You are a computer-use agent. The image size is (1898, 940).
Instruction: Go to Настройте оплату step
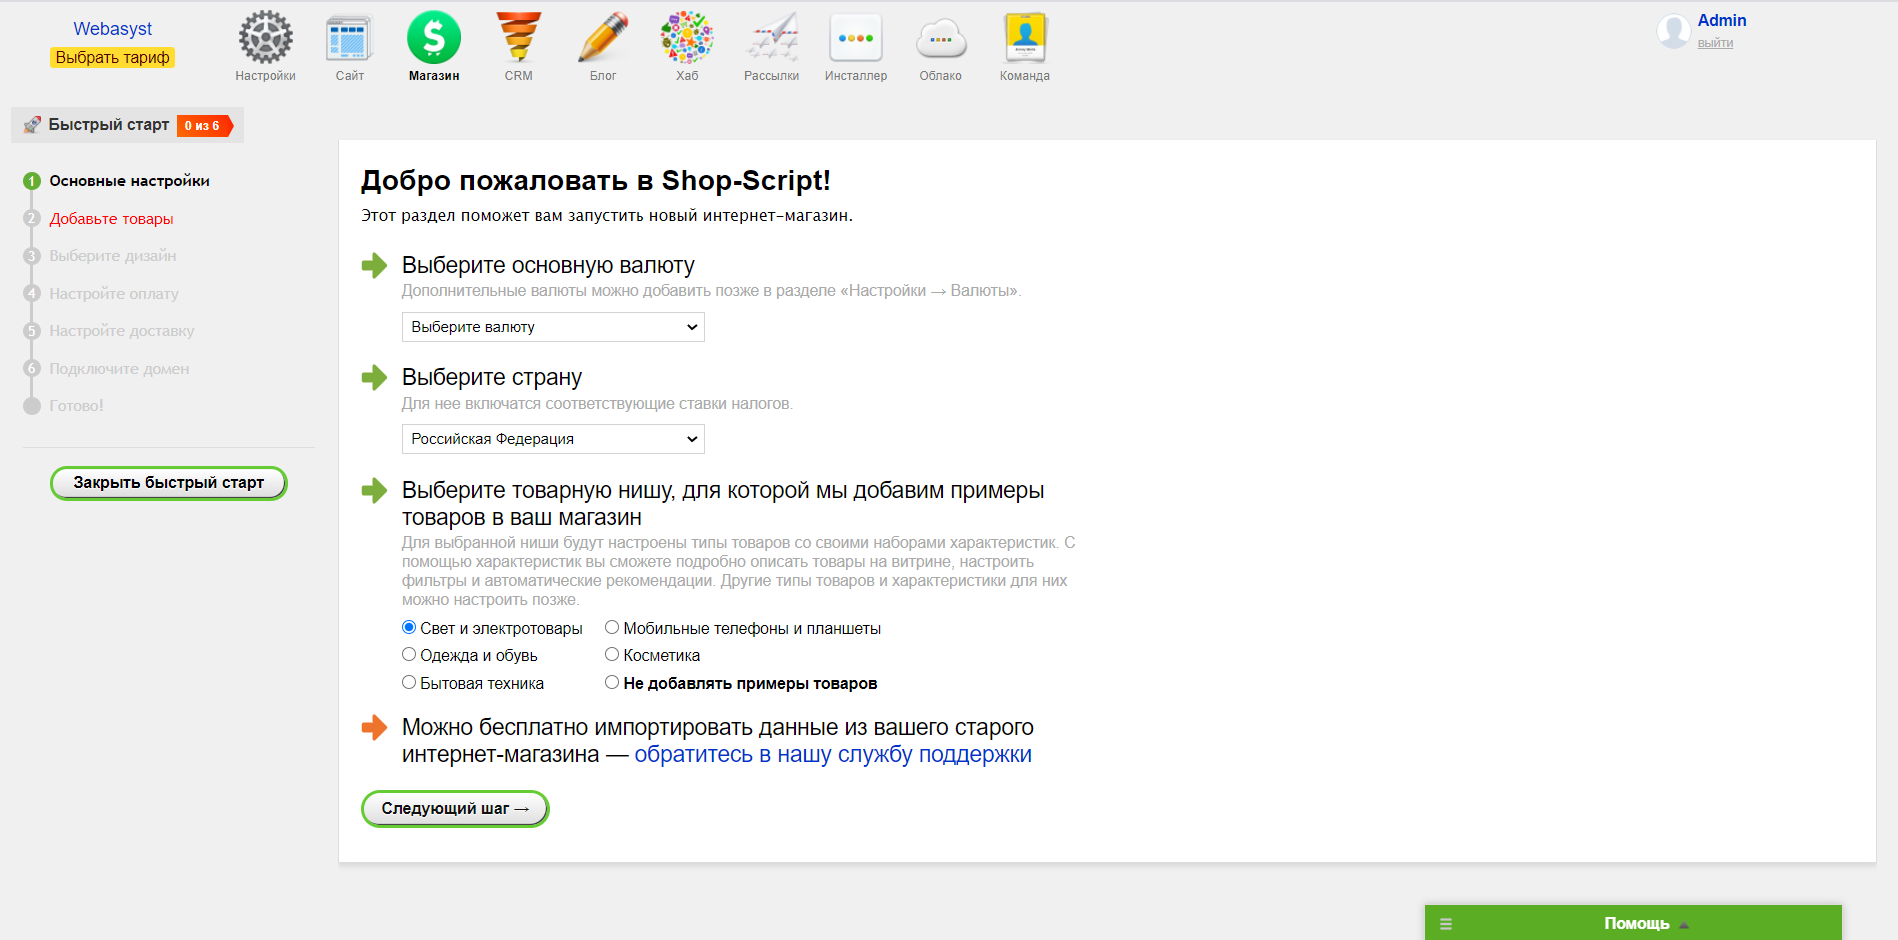tap(114, 293)
